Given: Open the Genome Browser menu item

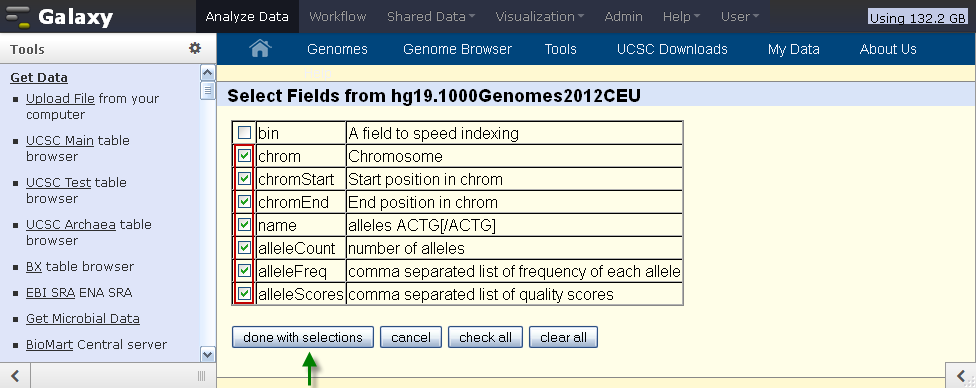Looking at the screenshot, I should (458, 49).
